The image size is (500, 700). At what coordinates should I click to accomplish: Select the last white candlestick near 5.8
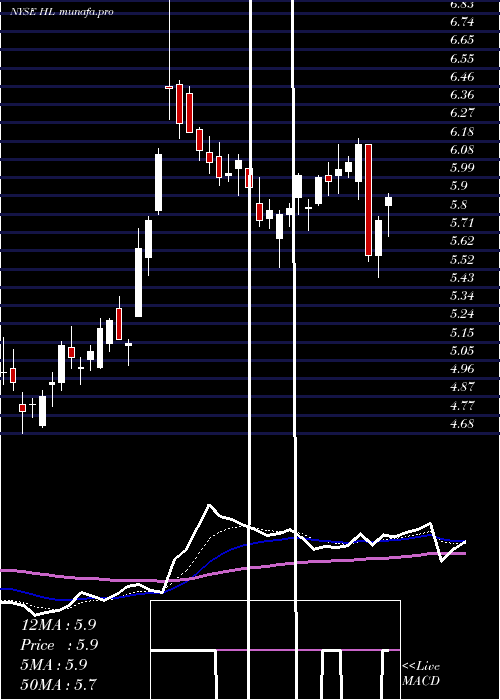(x=388, y=201)
